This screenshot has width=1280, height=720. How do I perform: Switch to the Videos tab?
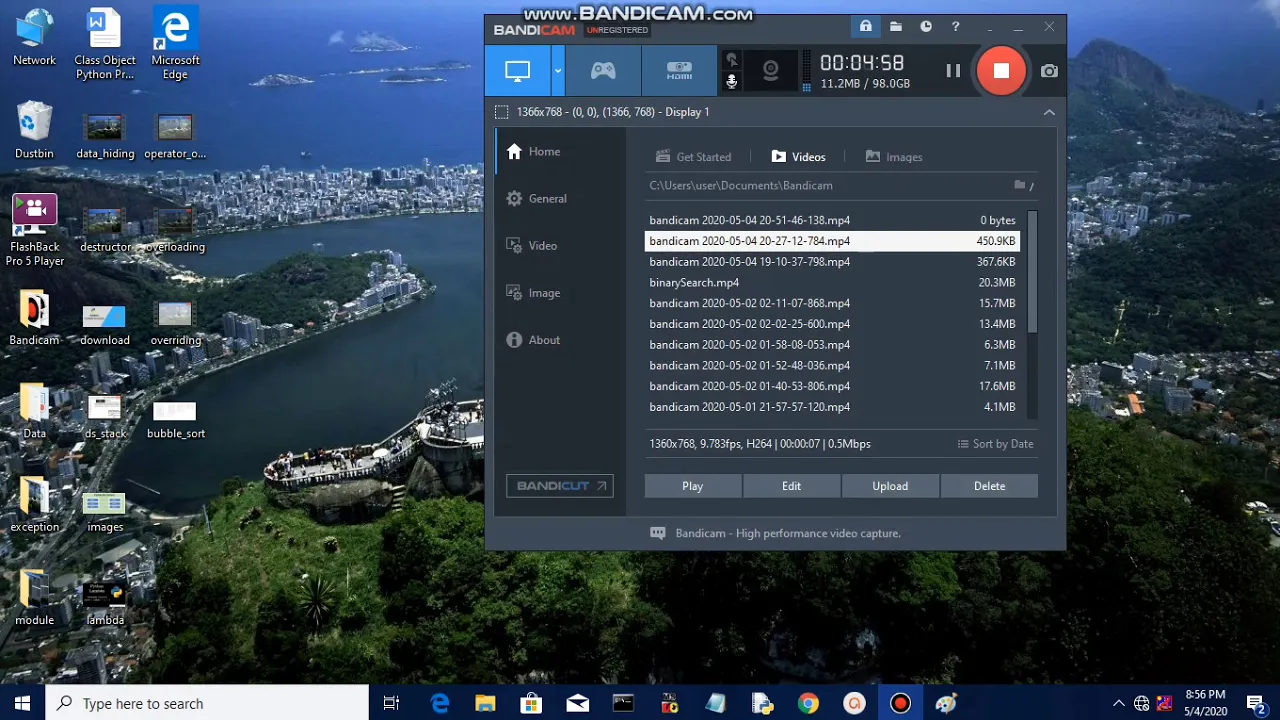coord(798,157)
